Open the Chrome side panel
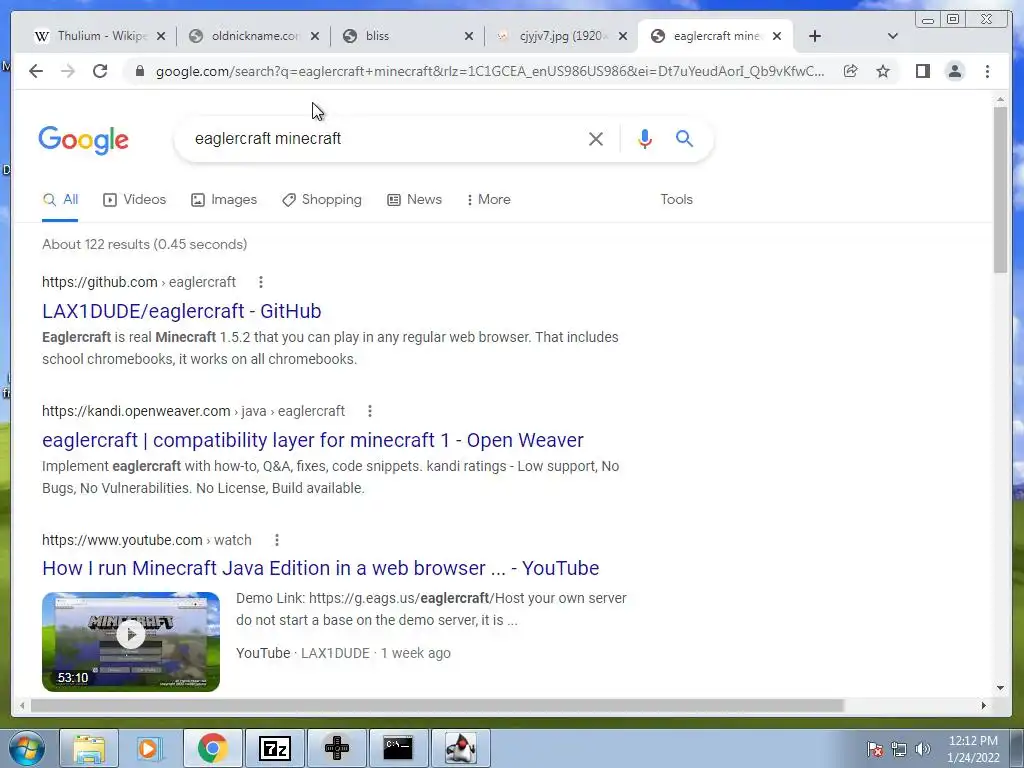This screenshot has width=1024, height=768. pos(923,71)
